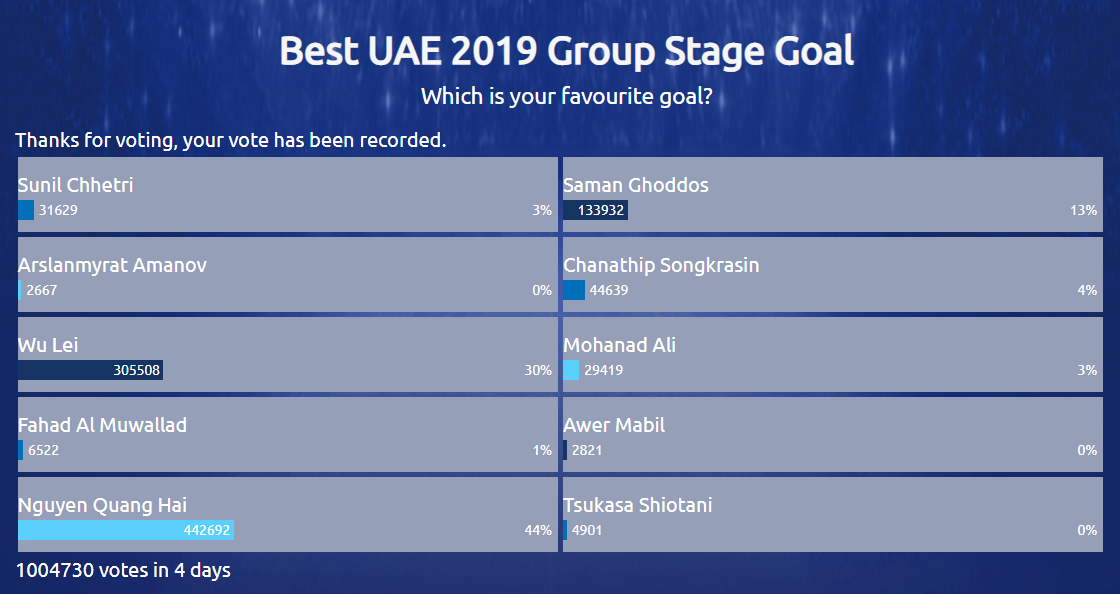This screenshot has height=594, width=1120.
Task: Click the Saman Ghoddos result card
Action: (833, 194)
